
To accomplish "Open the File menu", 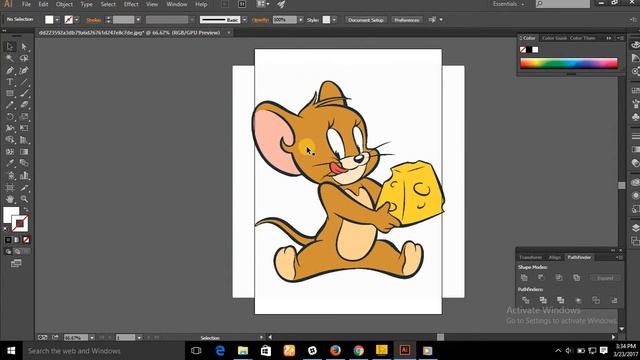I will pos(26,4).
